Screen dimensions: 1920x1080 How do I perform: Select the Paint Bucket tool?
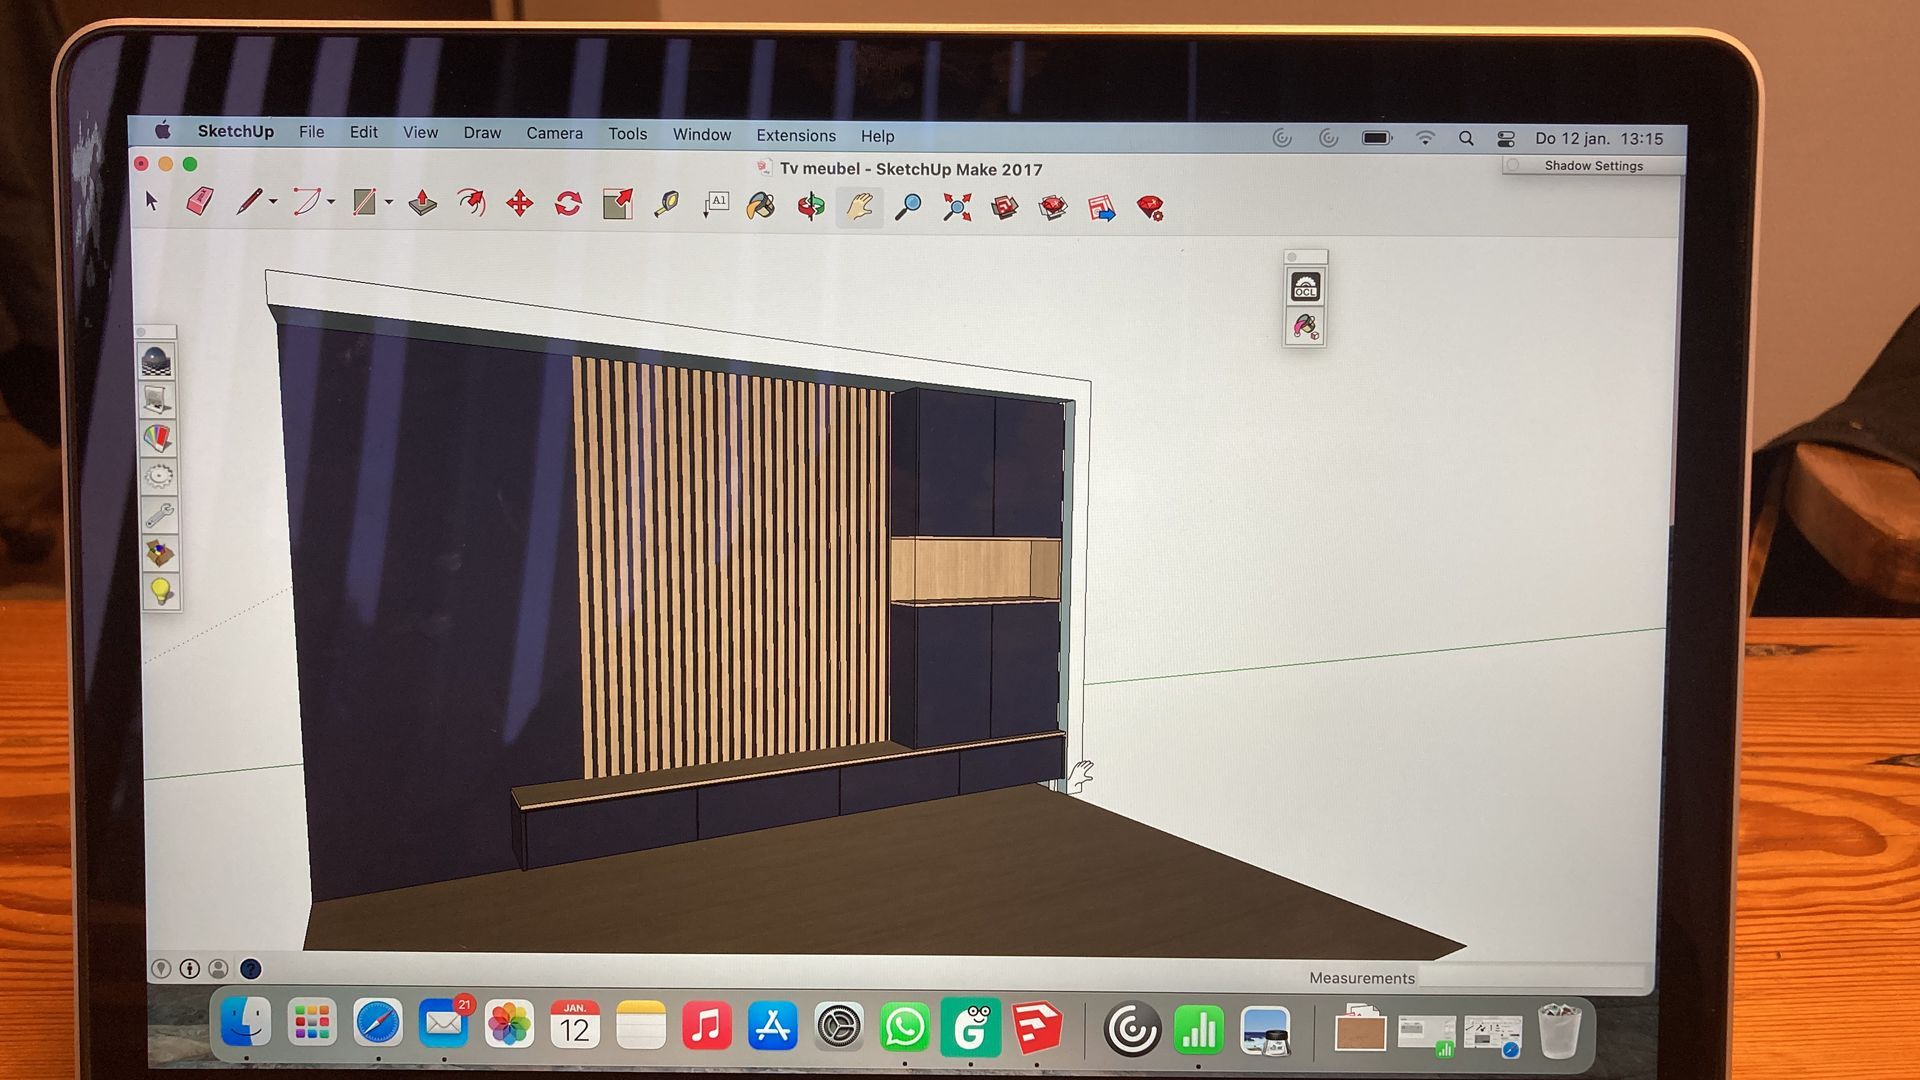point(760,206)
